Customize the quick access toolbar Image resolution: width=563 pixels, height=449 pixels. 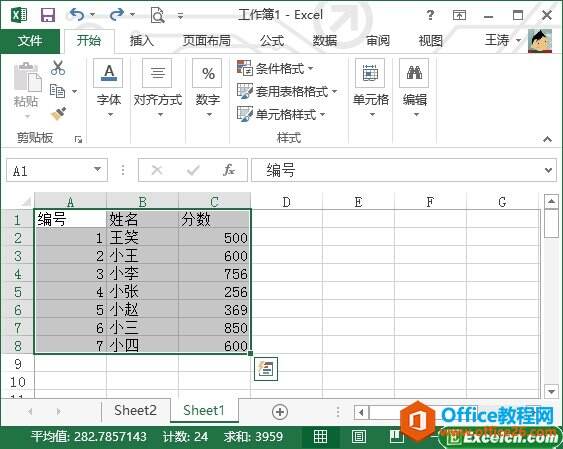[181, 15]
